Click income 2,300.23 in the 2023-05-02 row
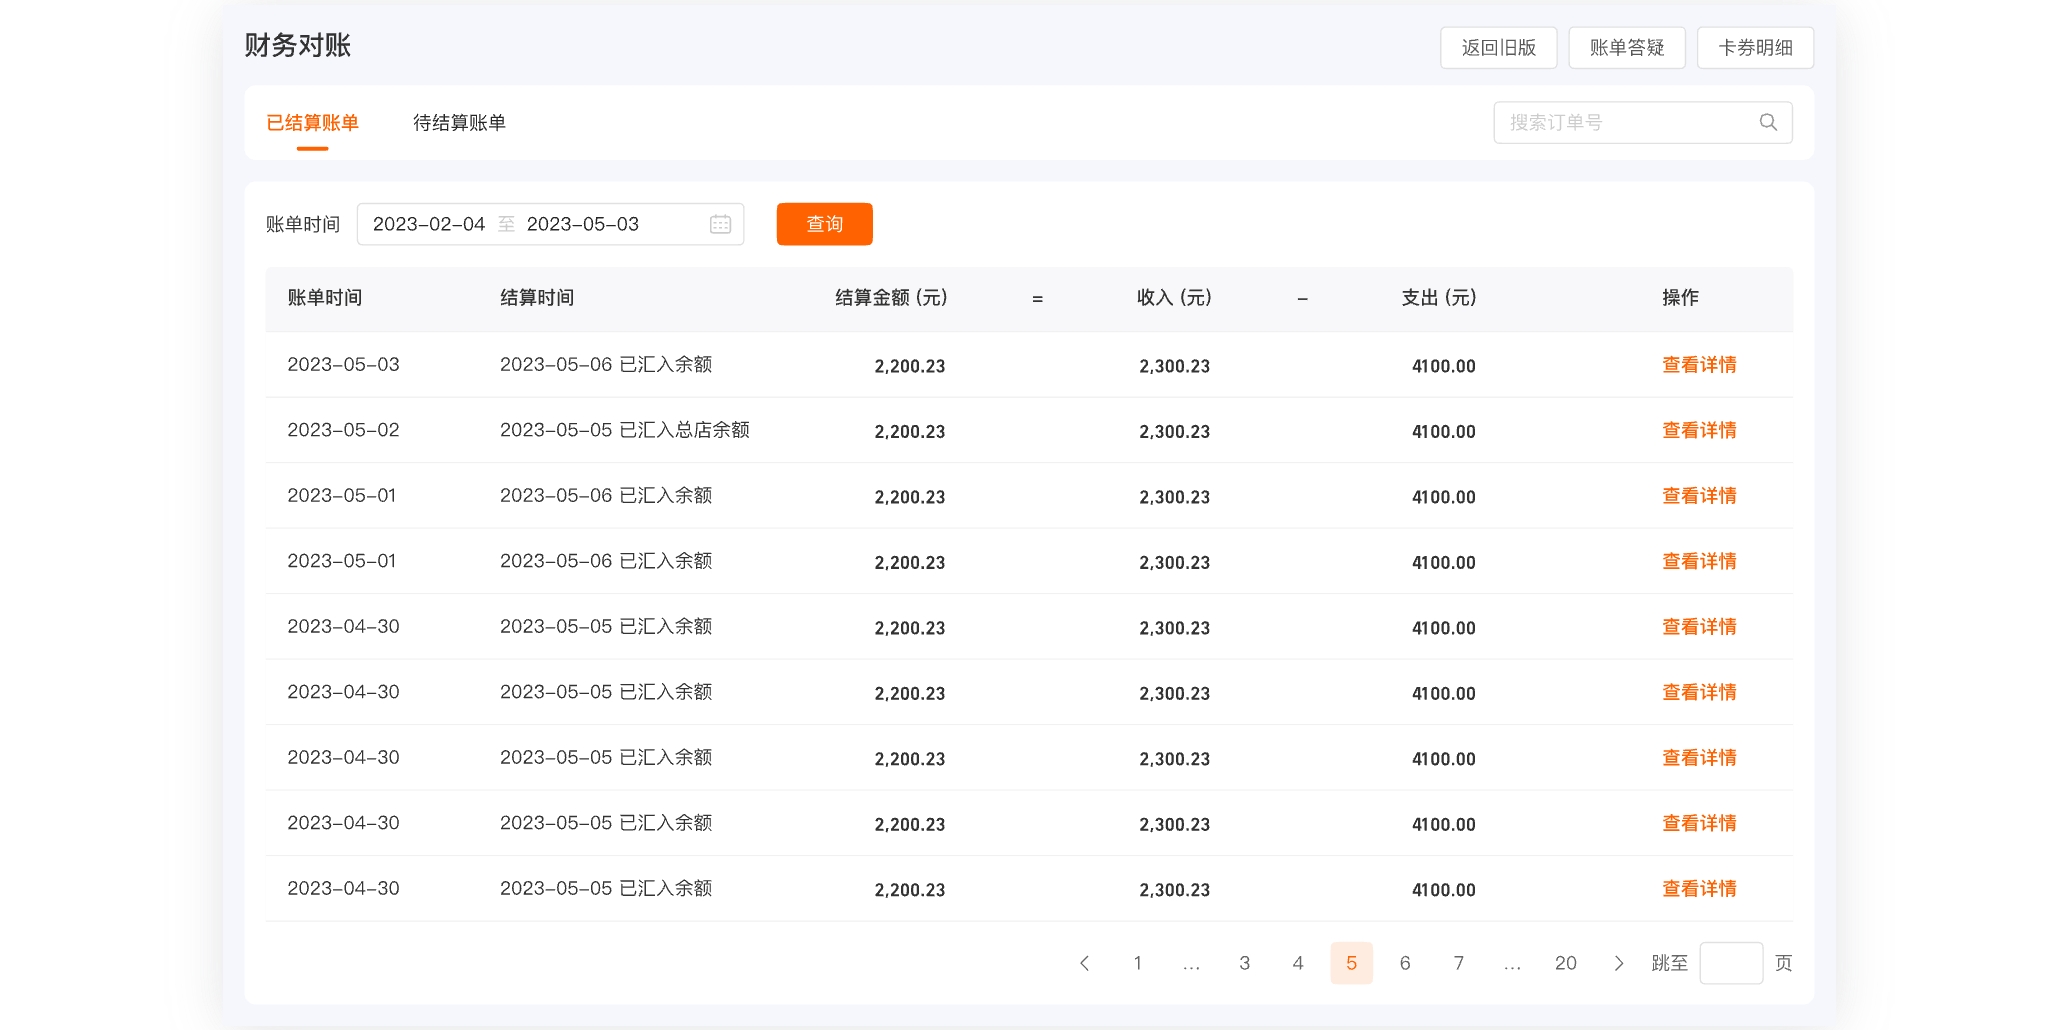 (x=1175, y=432)
